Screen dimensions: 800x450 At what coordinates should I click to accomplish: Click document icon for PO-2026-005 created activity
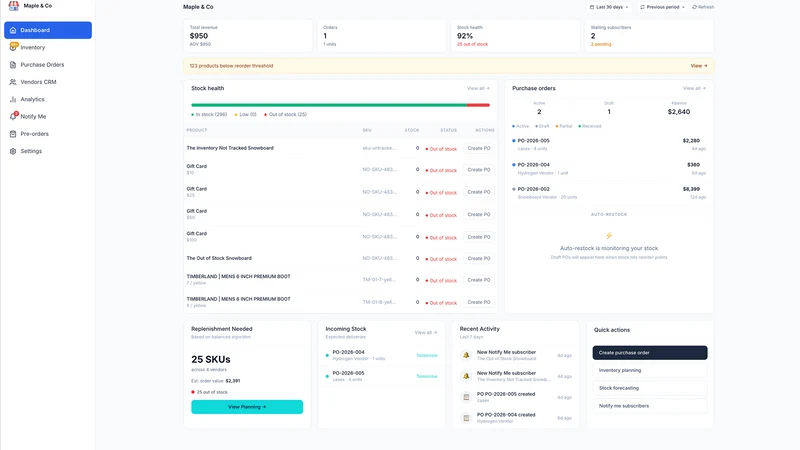tap(466, 397)
